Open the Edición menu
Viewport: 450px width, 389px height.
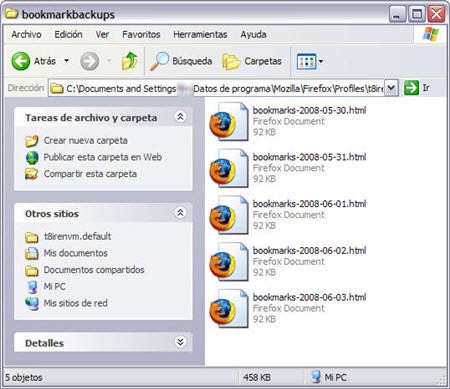coord(68,34)
